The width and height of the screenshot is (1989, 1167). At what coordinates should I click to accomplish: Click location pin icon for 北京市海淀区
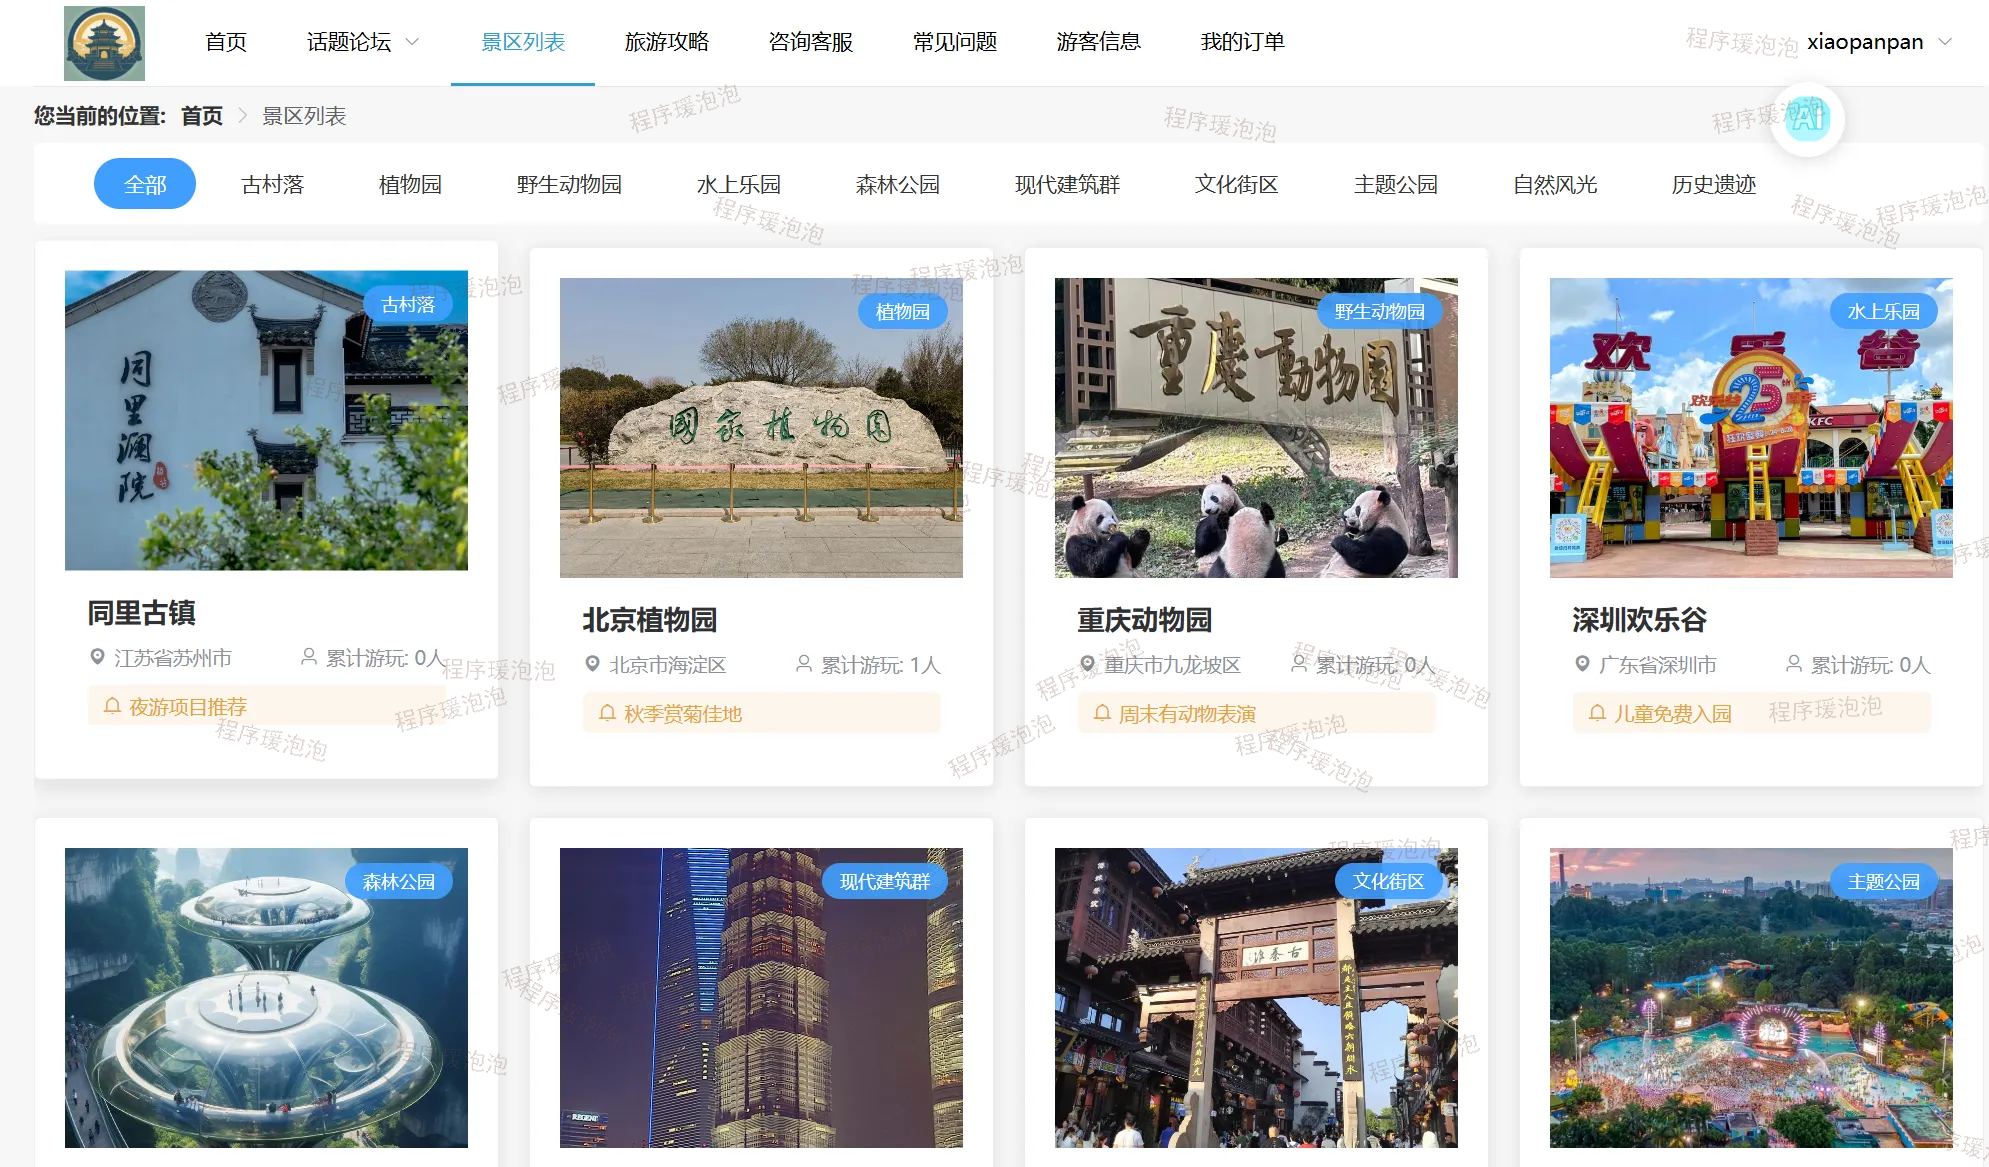592,664
